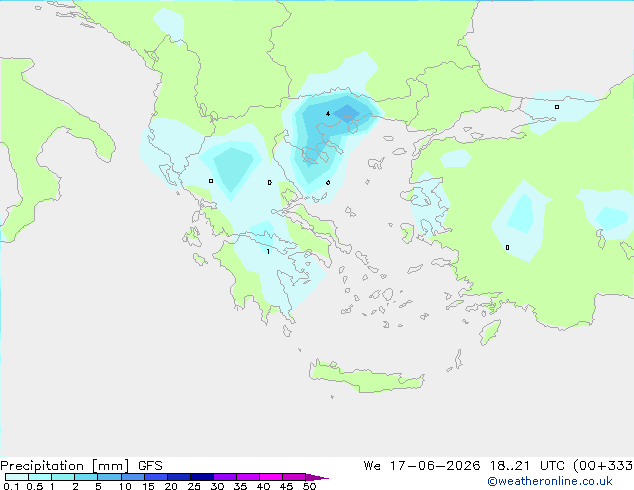Click the map value '4' over northern Greece
Viewport: 634px width, 490px height.
(x=328, y=114)
